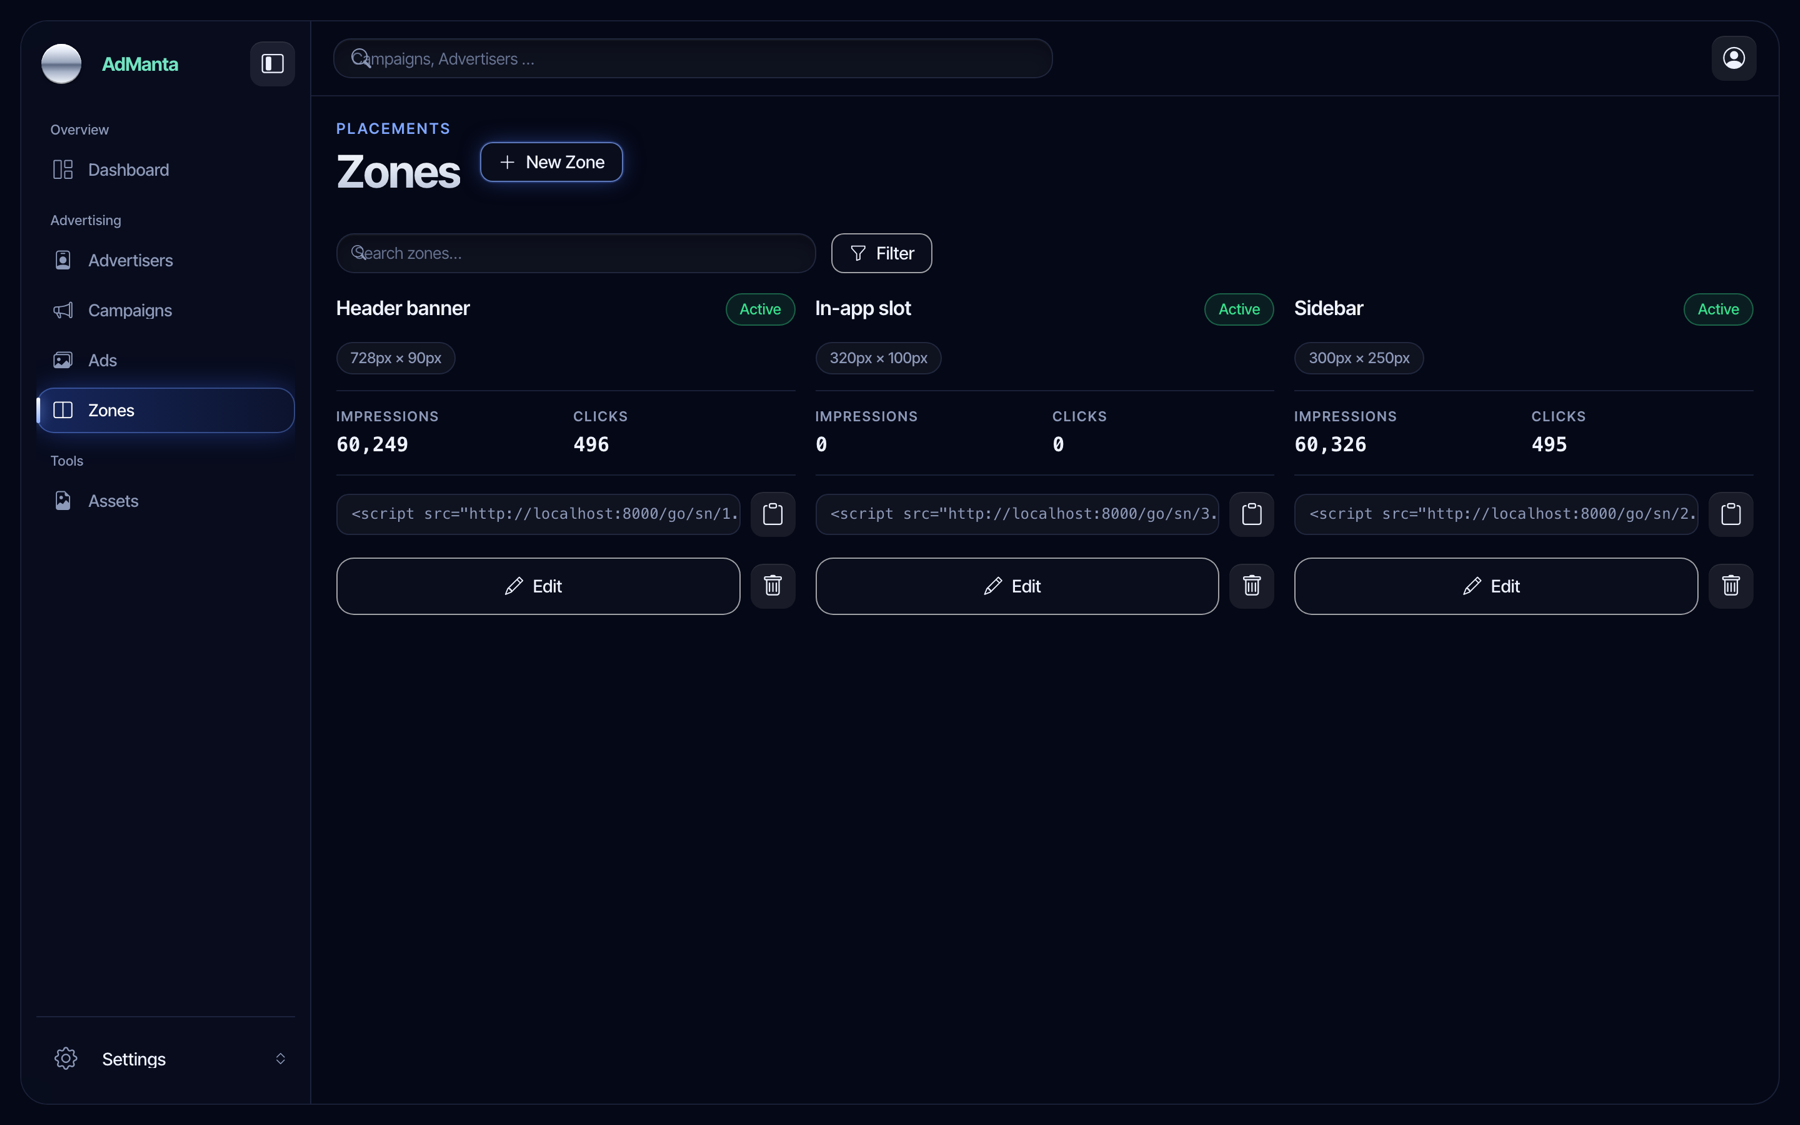
Task: Click the clicks value 496
Action: 591,445
